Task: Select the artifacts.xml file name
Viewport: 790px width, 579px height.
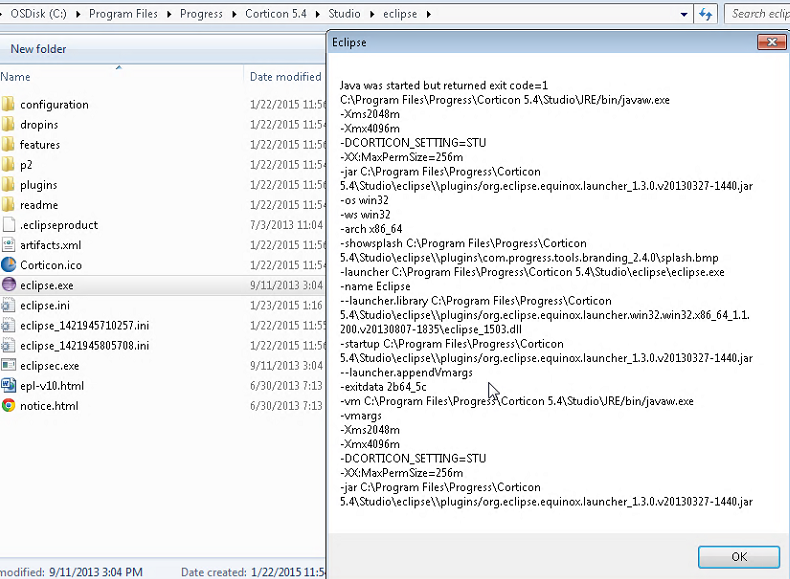Action: 50,245
